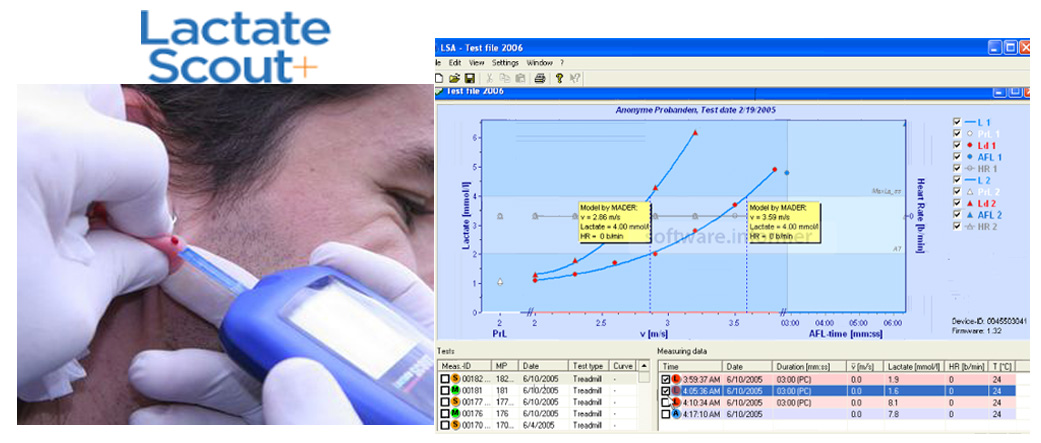Toggle the PrL 2 legend checkbox

(957, 191)
